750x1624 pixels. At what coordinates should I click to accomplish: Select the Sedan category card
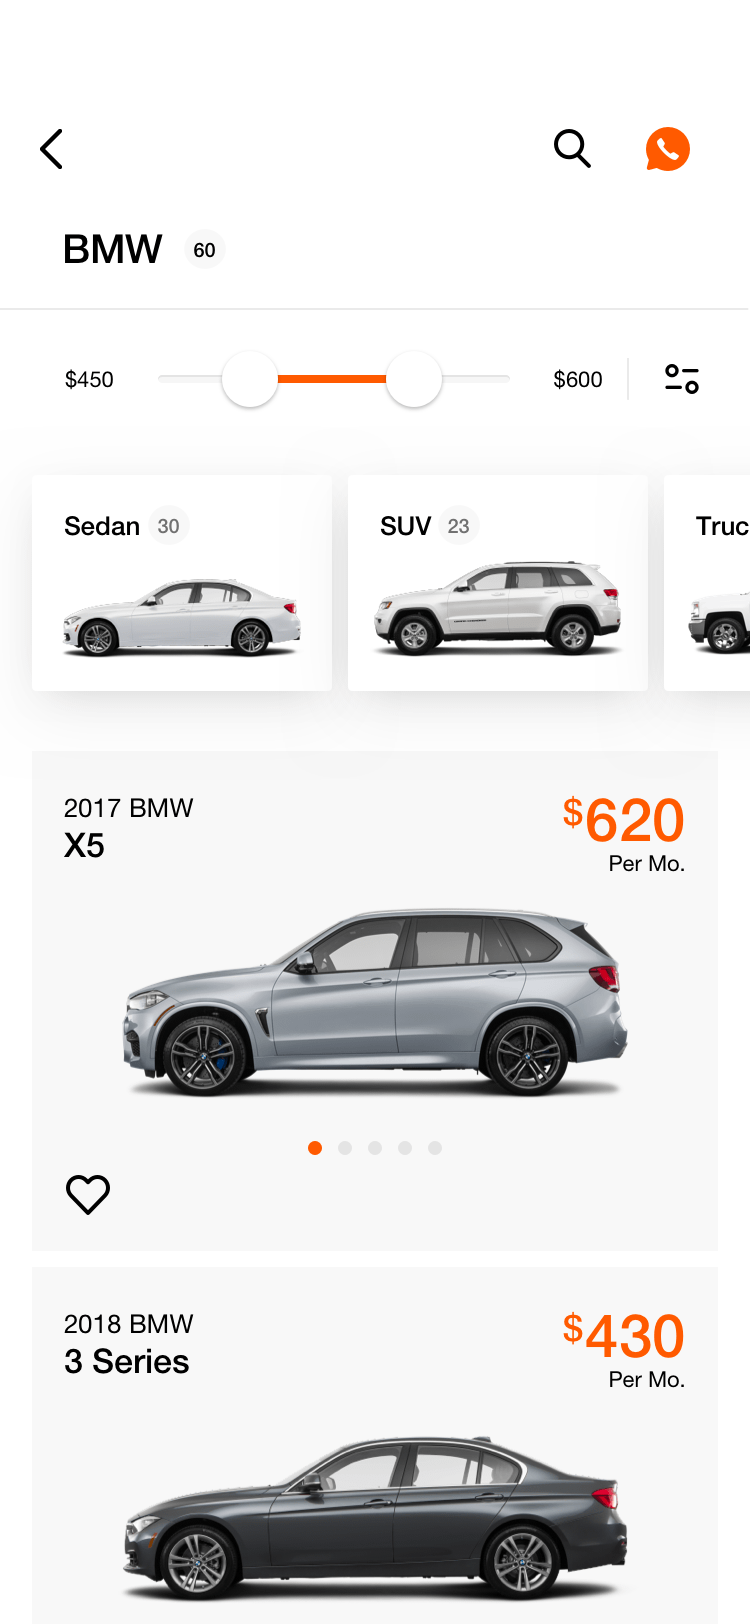click(182, 583)
